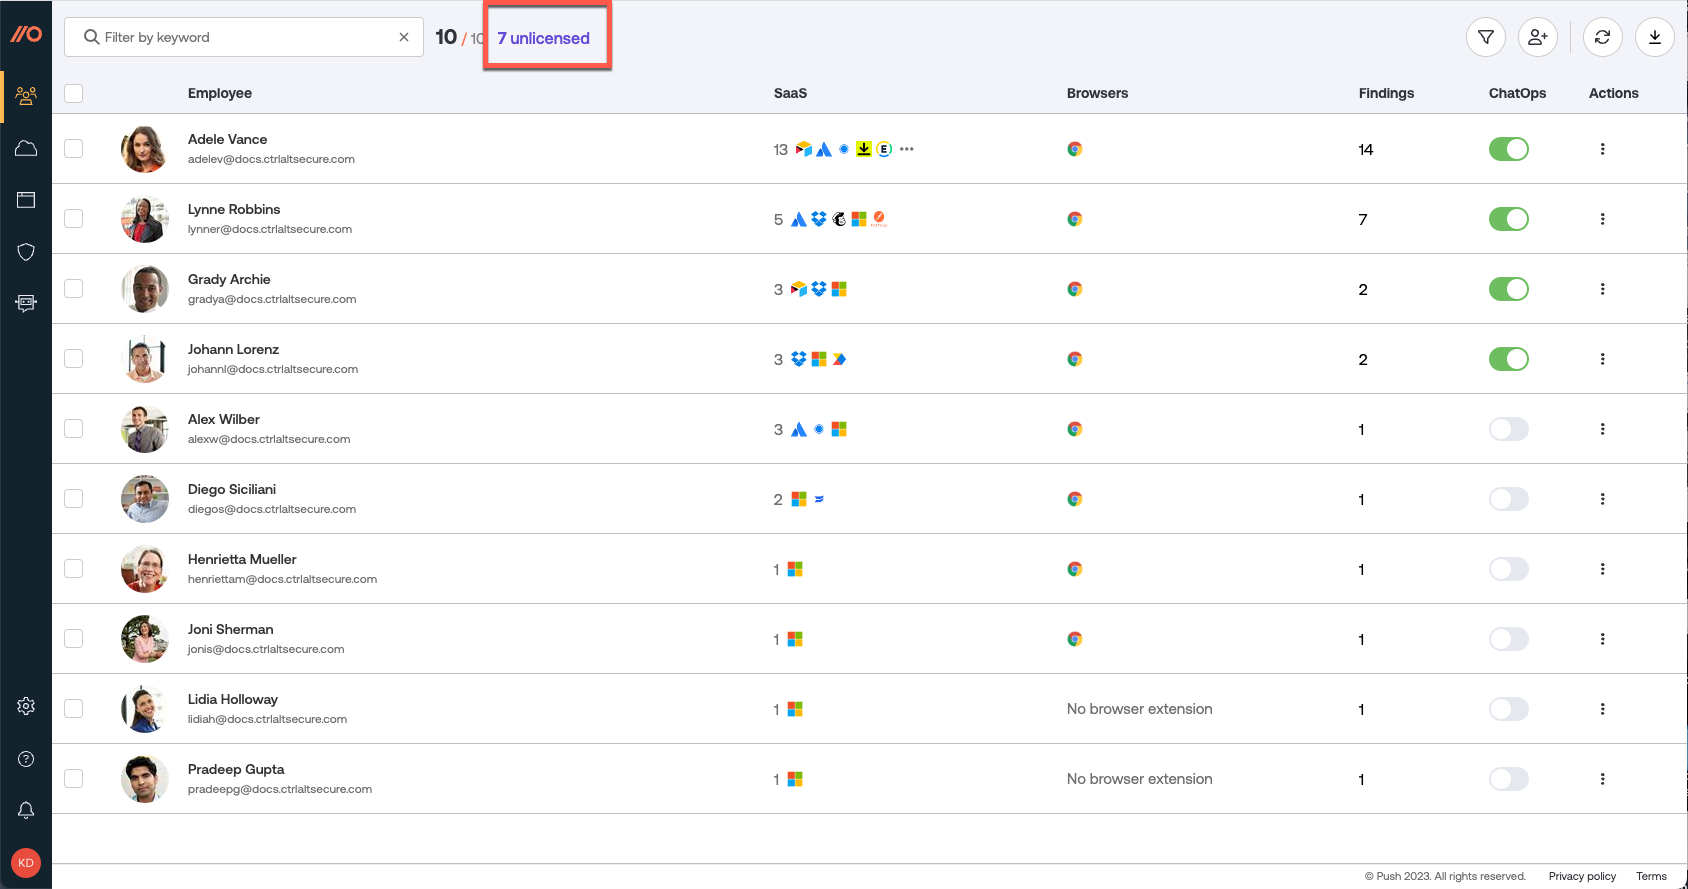This screenshot has height=889, width=1688.
Task: Click Atlassian icon in Alex Wilber's SaaS
Action: click(799, 429)
